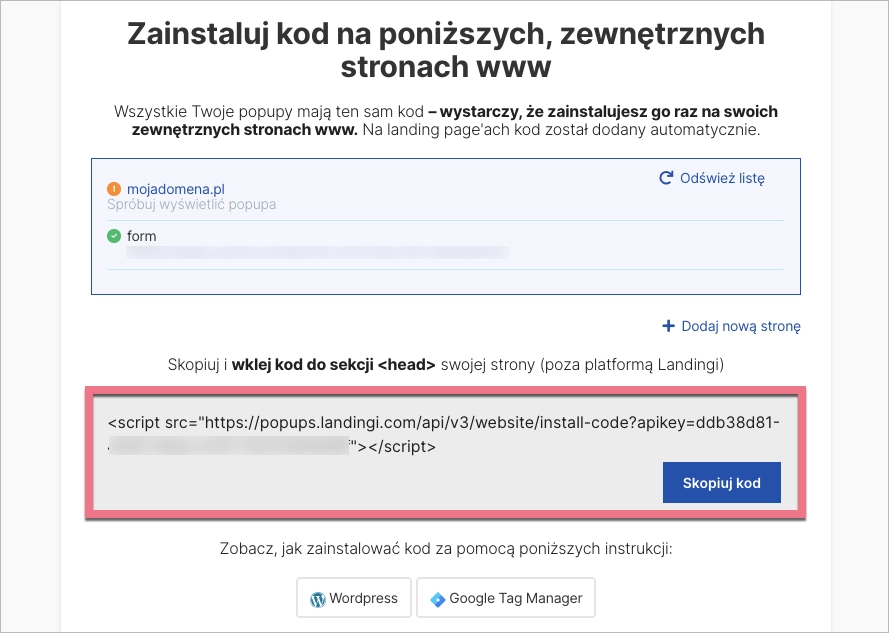889x633 pixels.
Task: Click the 'Zobacz, jak zainstalować kod' text line
Action: pyautogui.click(x=445, y=551)
